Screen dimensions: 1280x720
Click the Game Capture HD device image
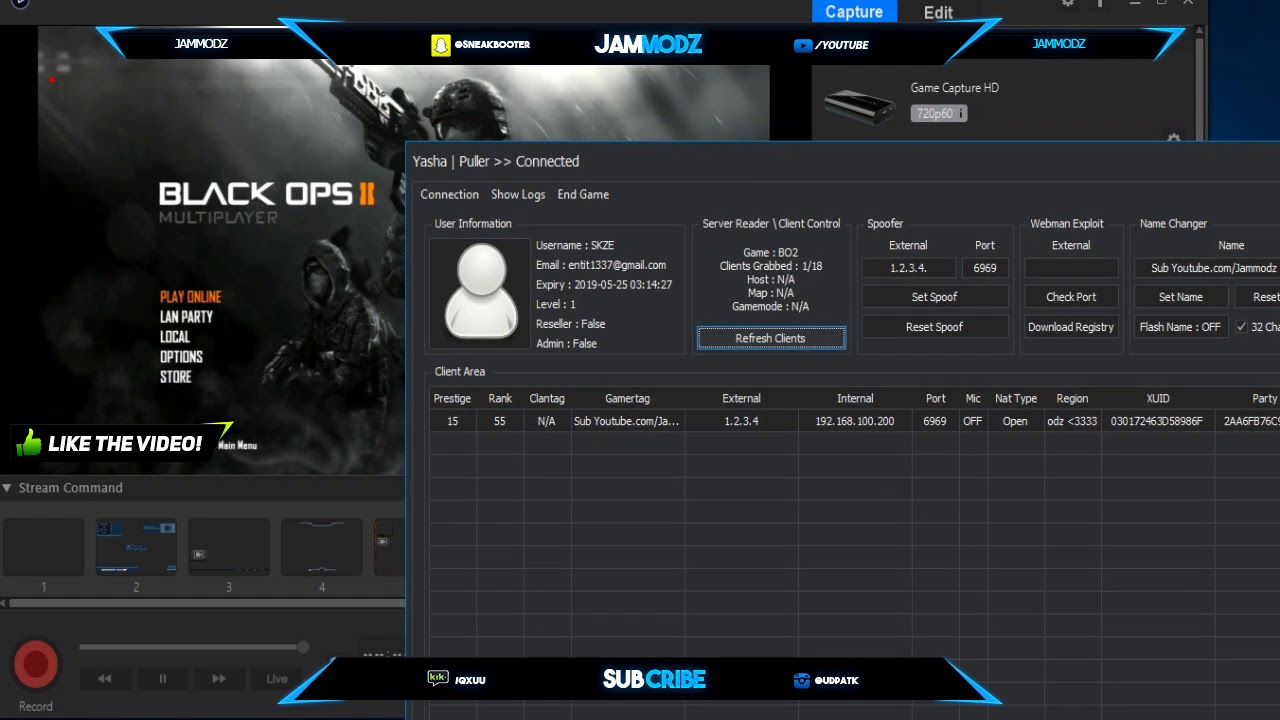tap(859, 105)
